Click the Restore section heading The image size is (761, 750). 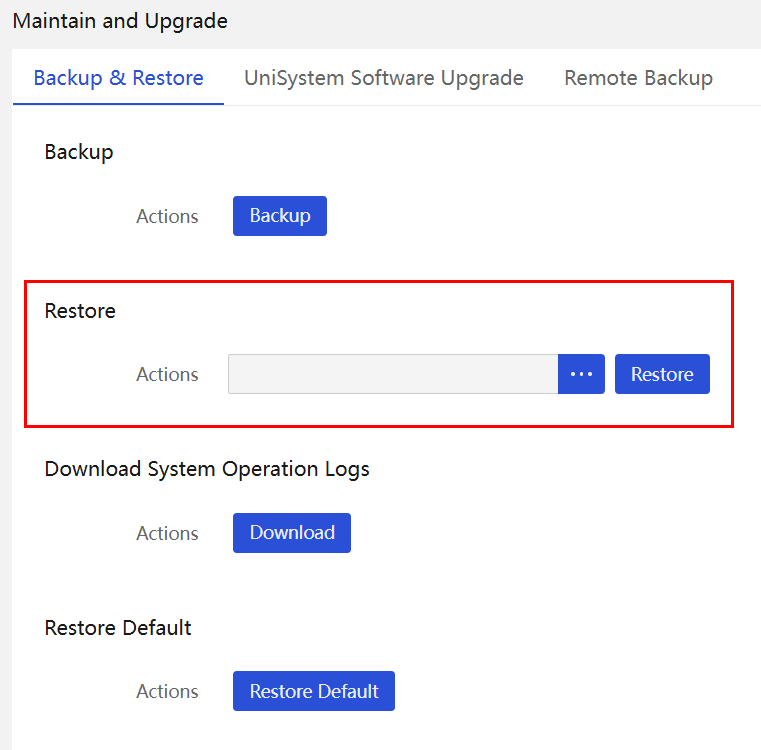click(x=80, y=311)
